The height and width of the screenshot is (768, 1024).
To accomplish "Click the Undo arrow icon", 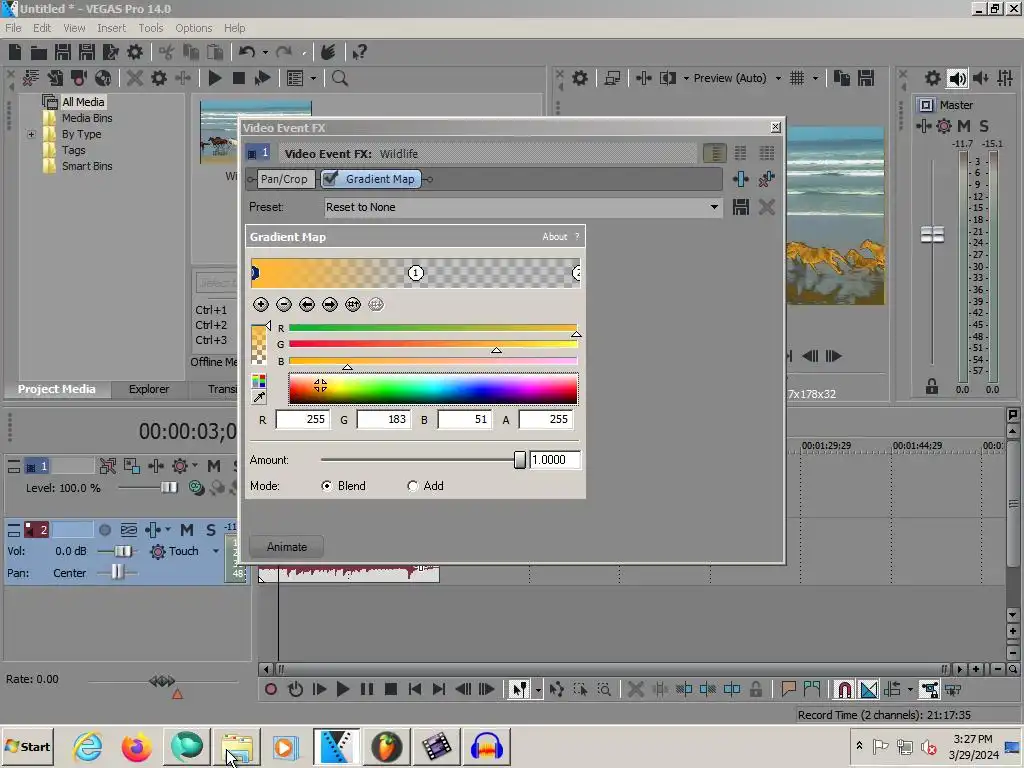I will coord(246,52).
